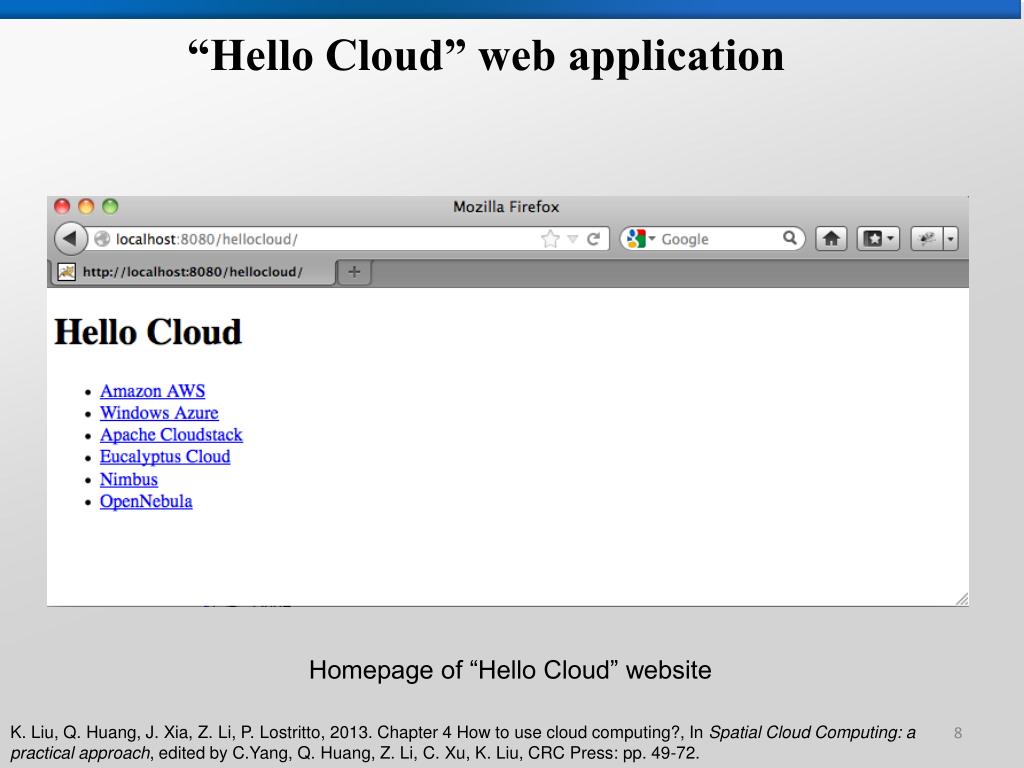Image resolution: width=1024 pixels, height=768 pixels.
Task: Open the Nimbus link
Action: [129, 479]
